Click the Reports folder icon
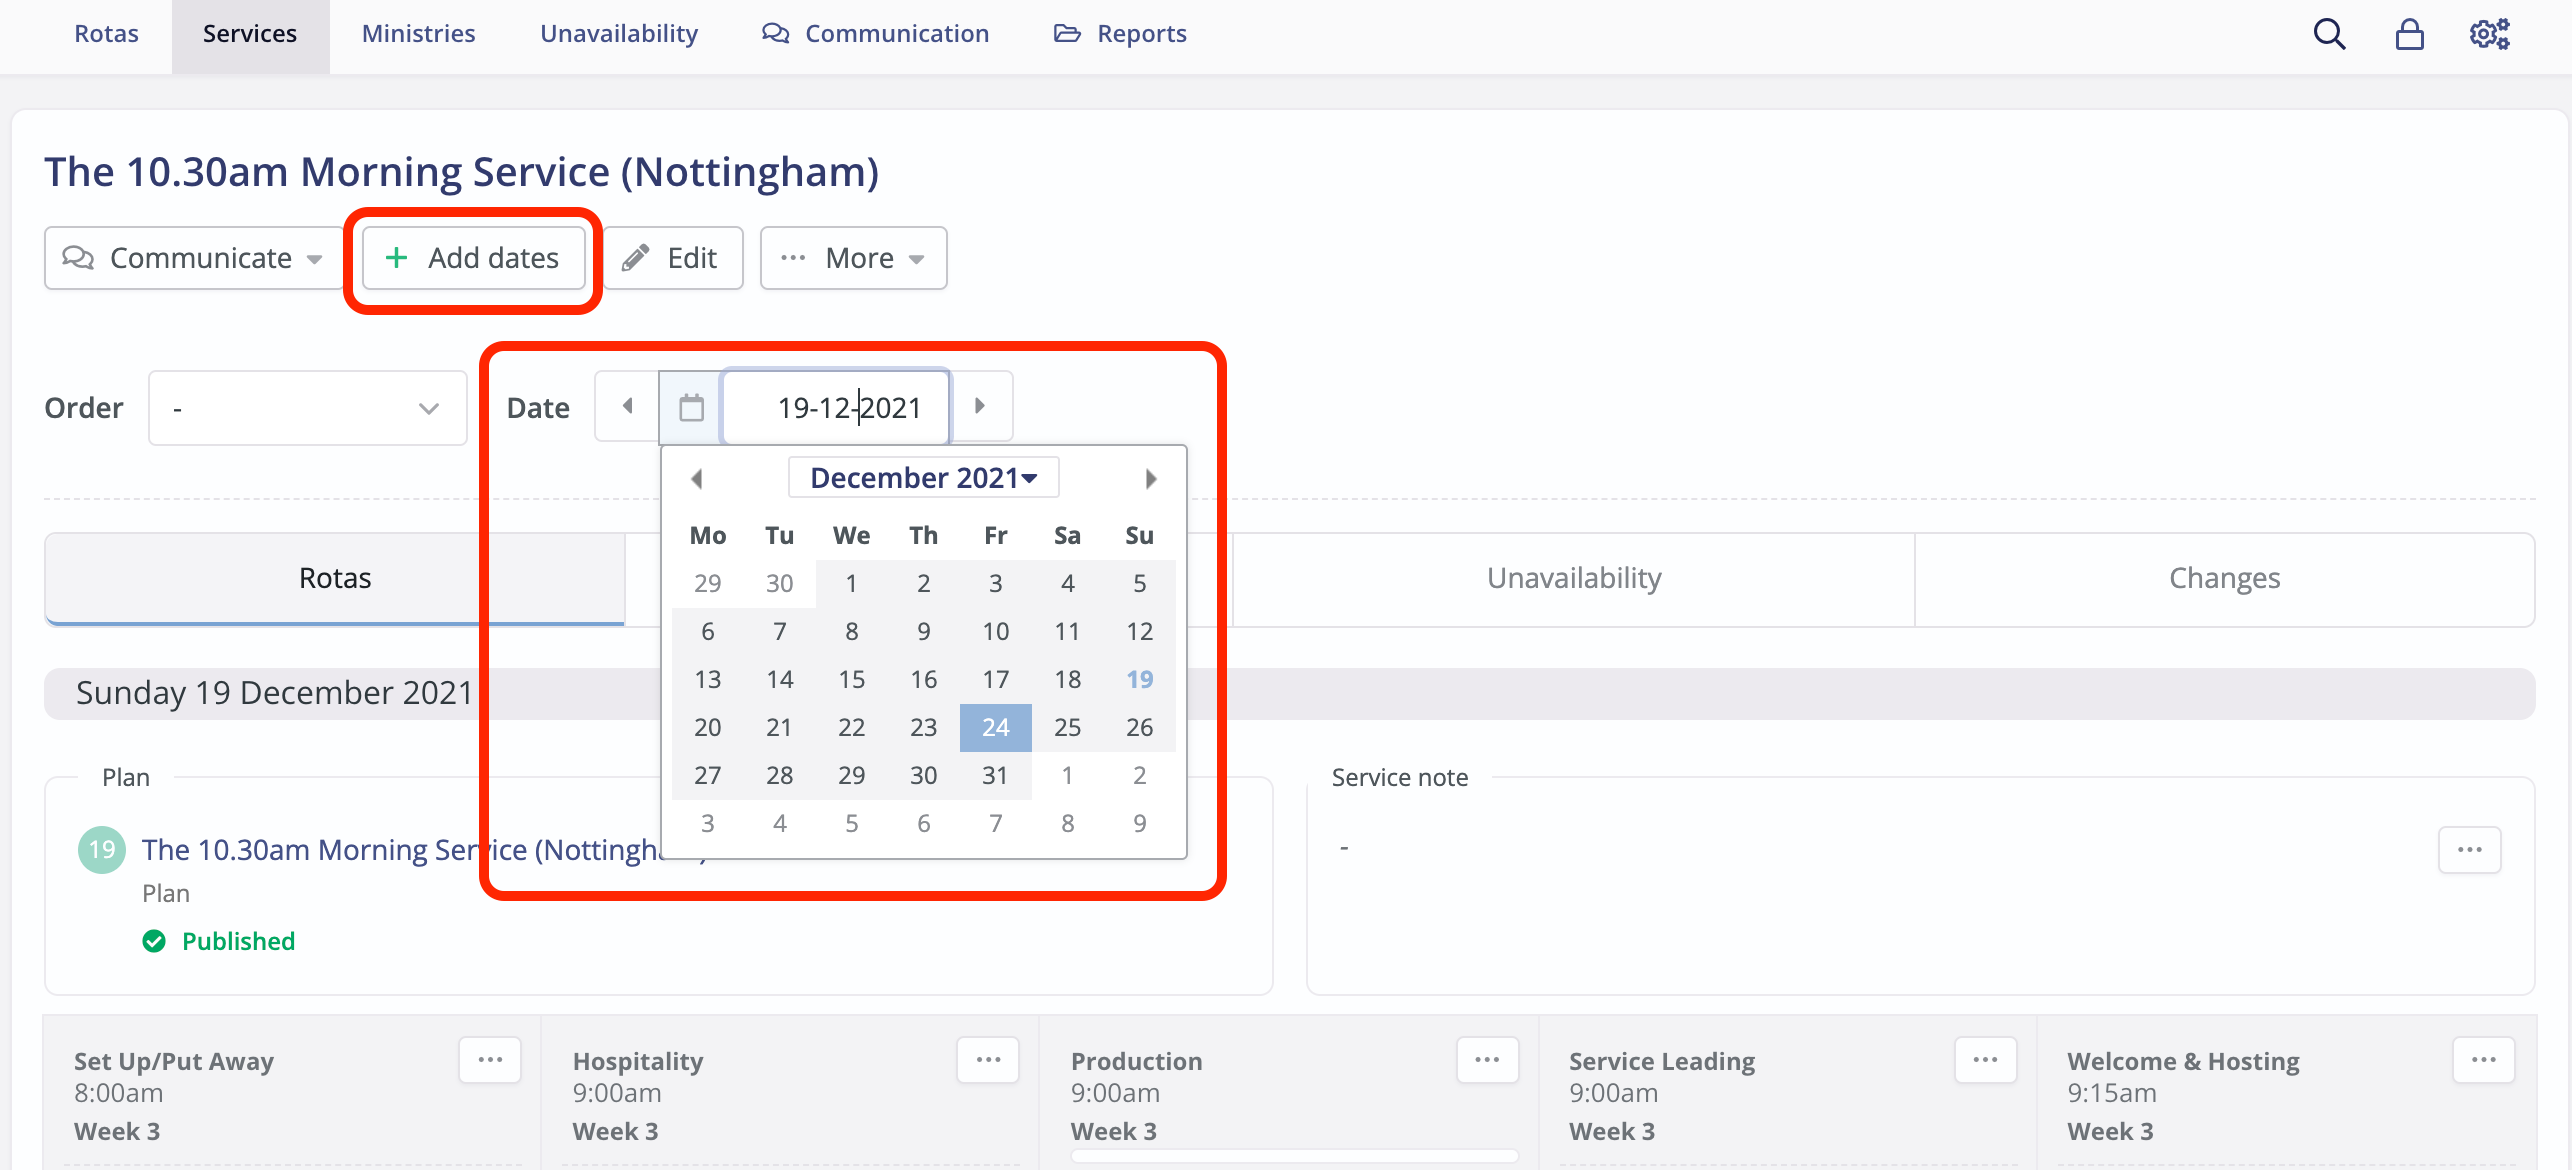The image size is (2572, 1170). [x=1067, y=33]
